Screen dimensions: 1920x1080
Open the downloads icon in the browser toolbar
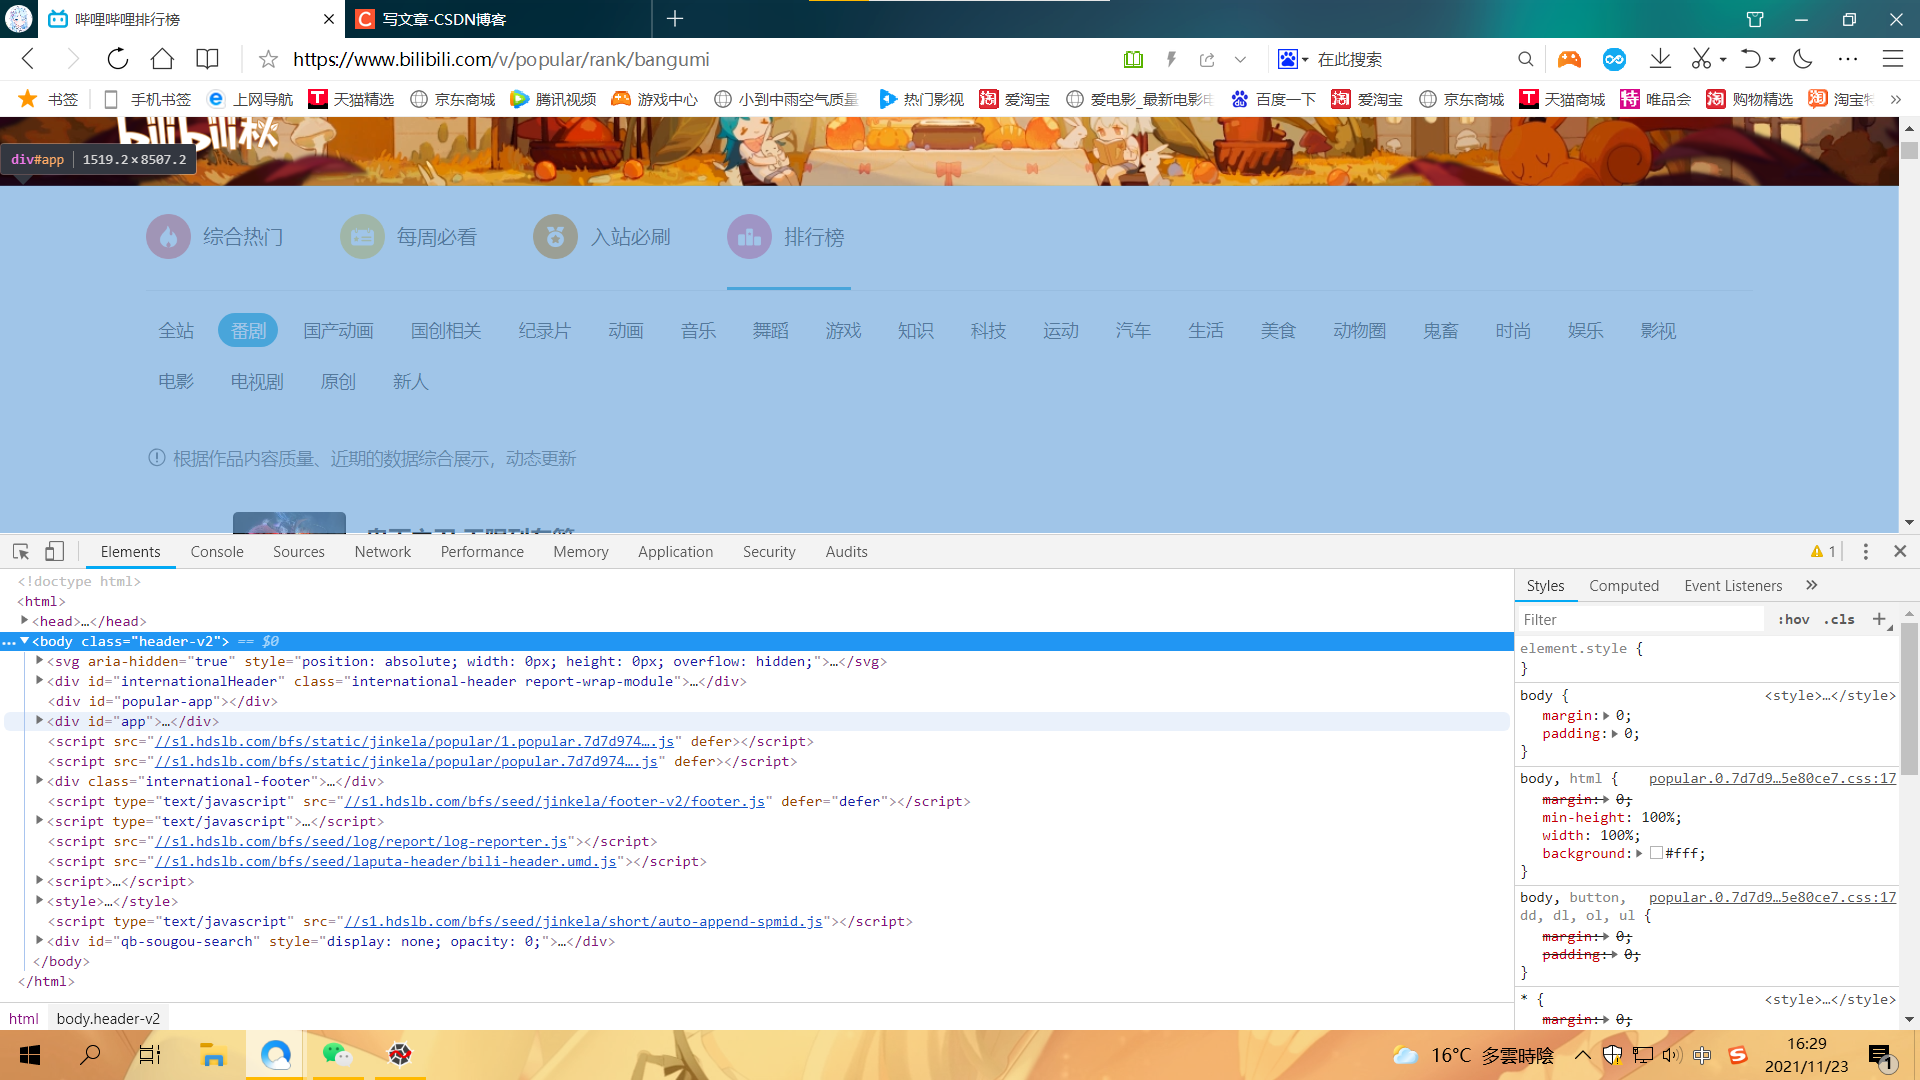(x=1660, y=59)
